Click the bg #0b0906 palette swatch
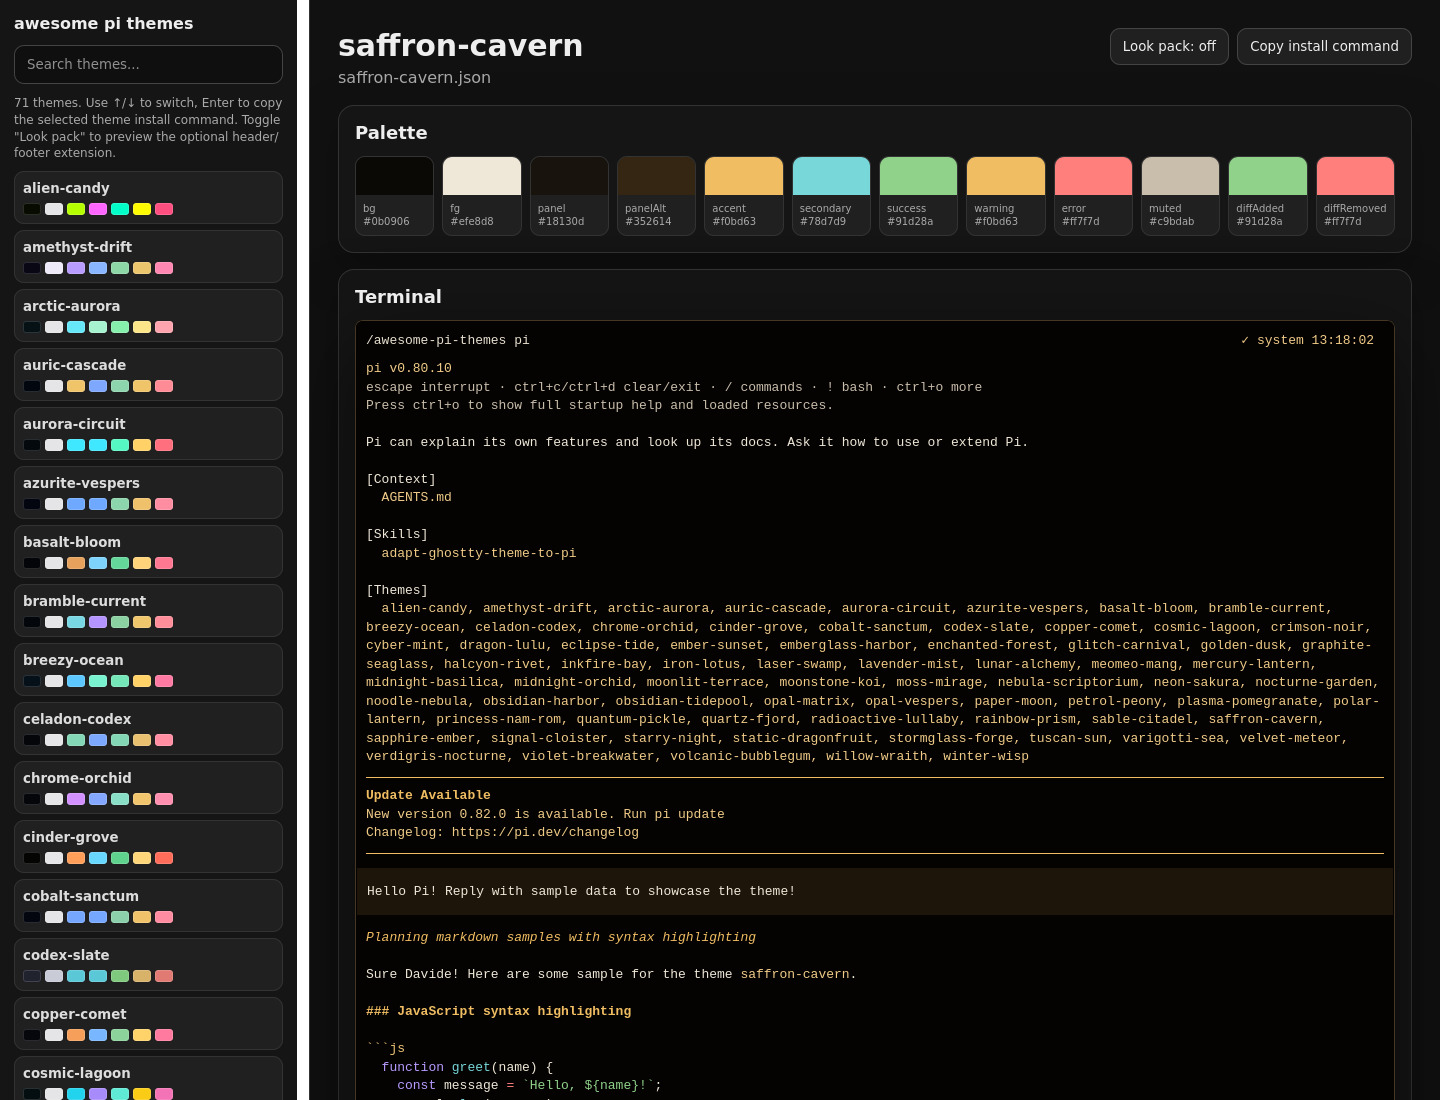 coord(394,196)
